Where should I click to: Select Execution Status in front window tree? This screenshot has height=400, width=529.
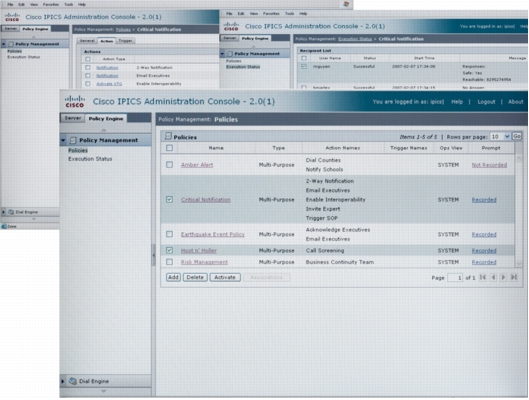90,159
